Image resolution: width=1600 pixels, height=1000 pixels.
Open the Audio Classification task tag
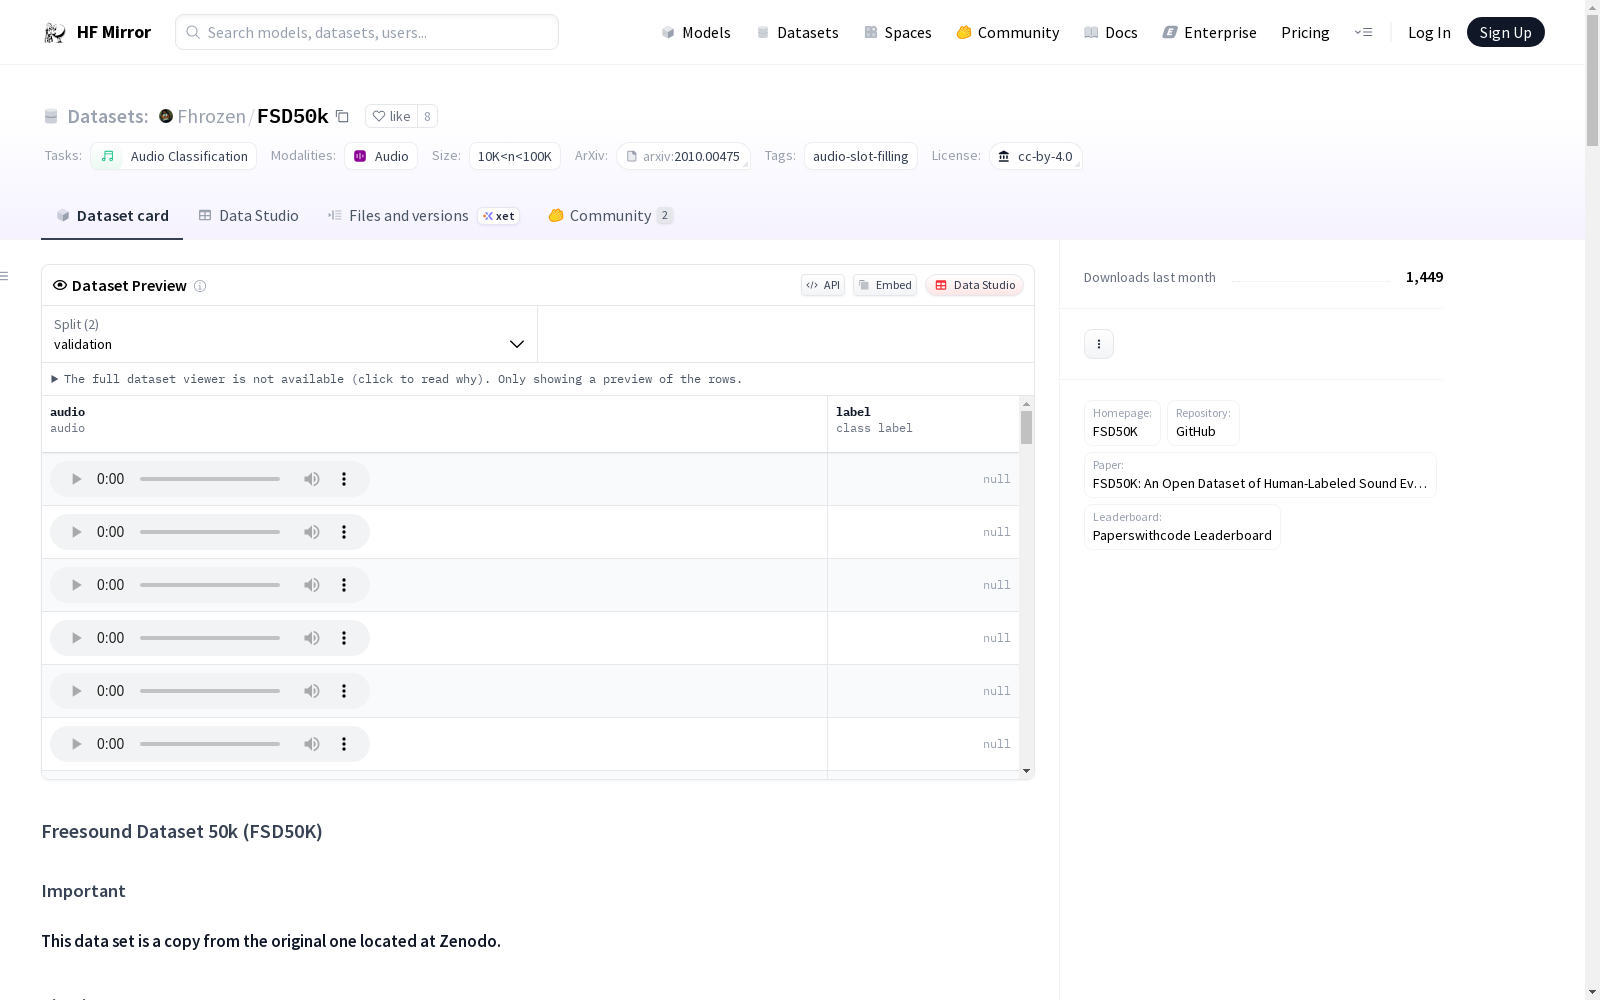pyautogui.click(x=174, y=156)
